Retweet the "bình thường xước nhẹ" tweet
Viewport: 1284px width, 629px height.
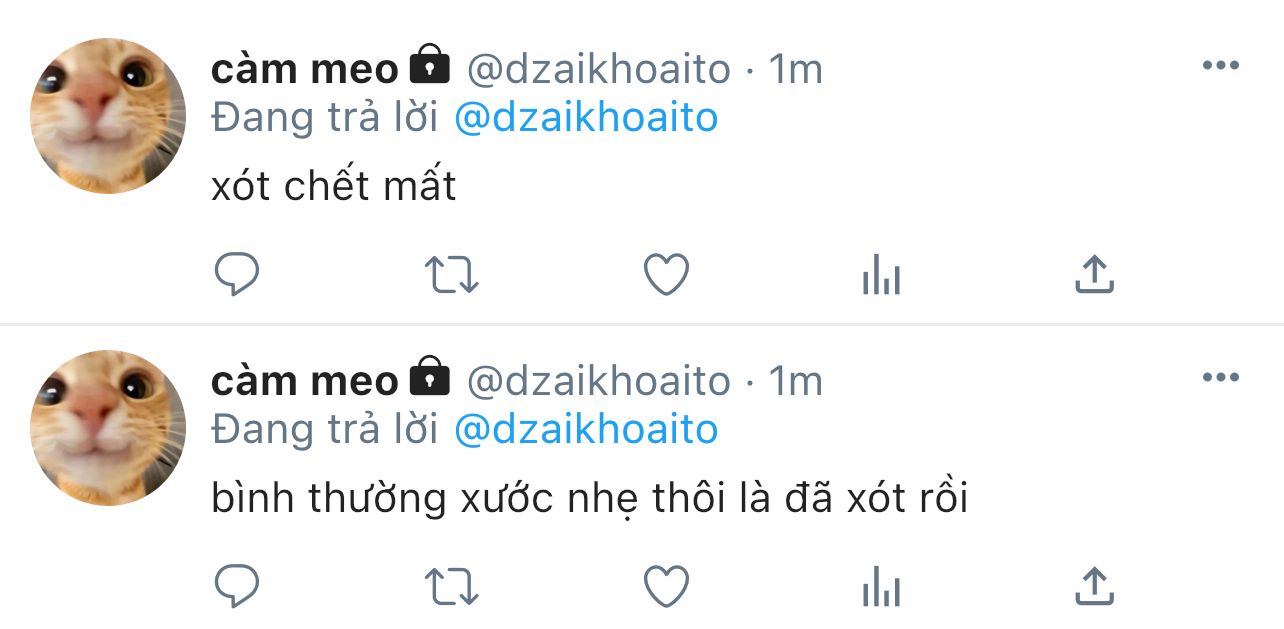pyautogui.click(x=452, y=586)
